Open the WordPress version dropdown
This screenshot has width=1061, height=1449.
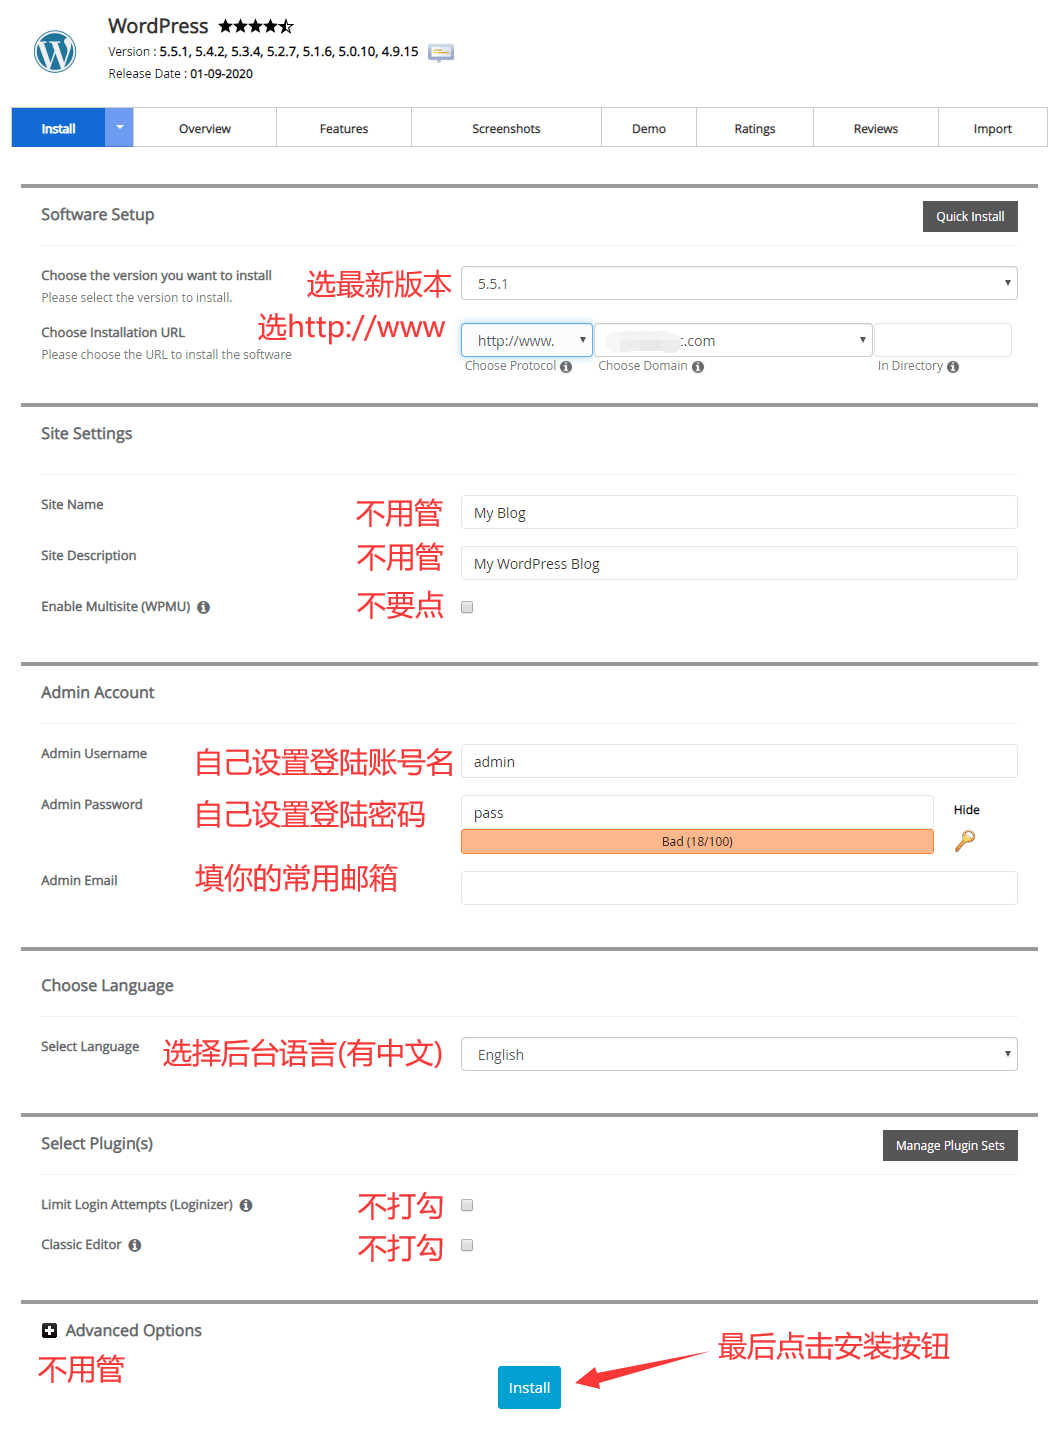[738, 284]
